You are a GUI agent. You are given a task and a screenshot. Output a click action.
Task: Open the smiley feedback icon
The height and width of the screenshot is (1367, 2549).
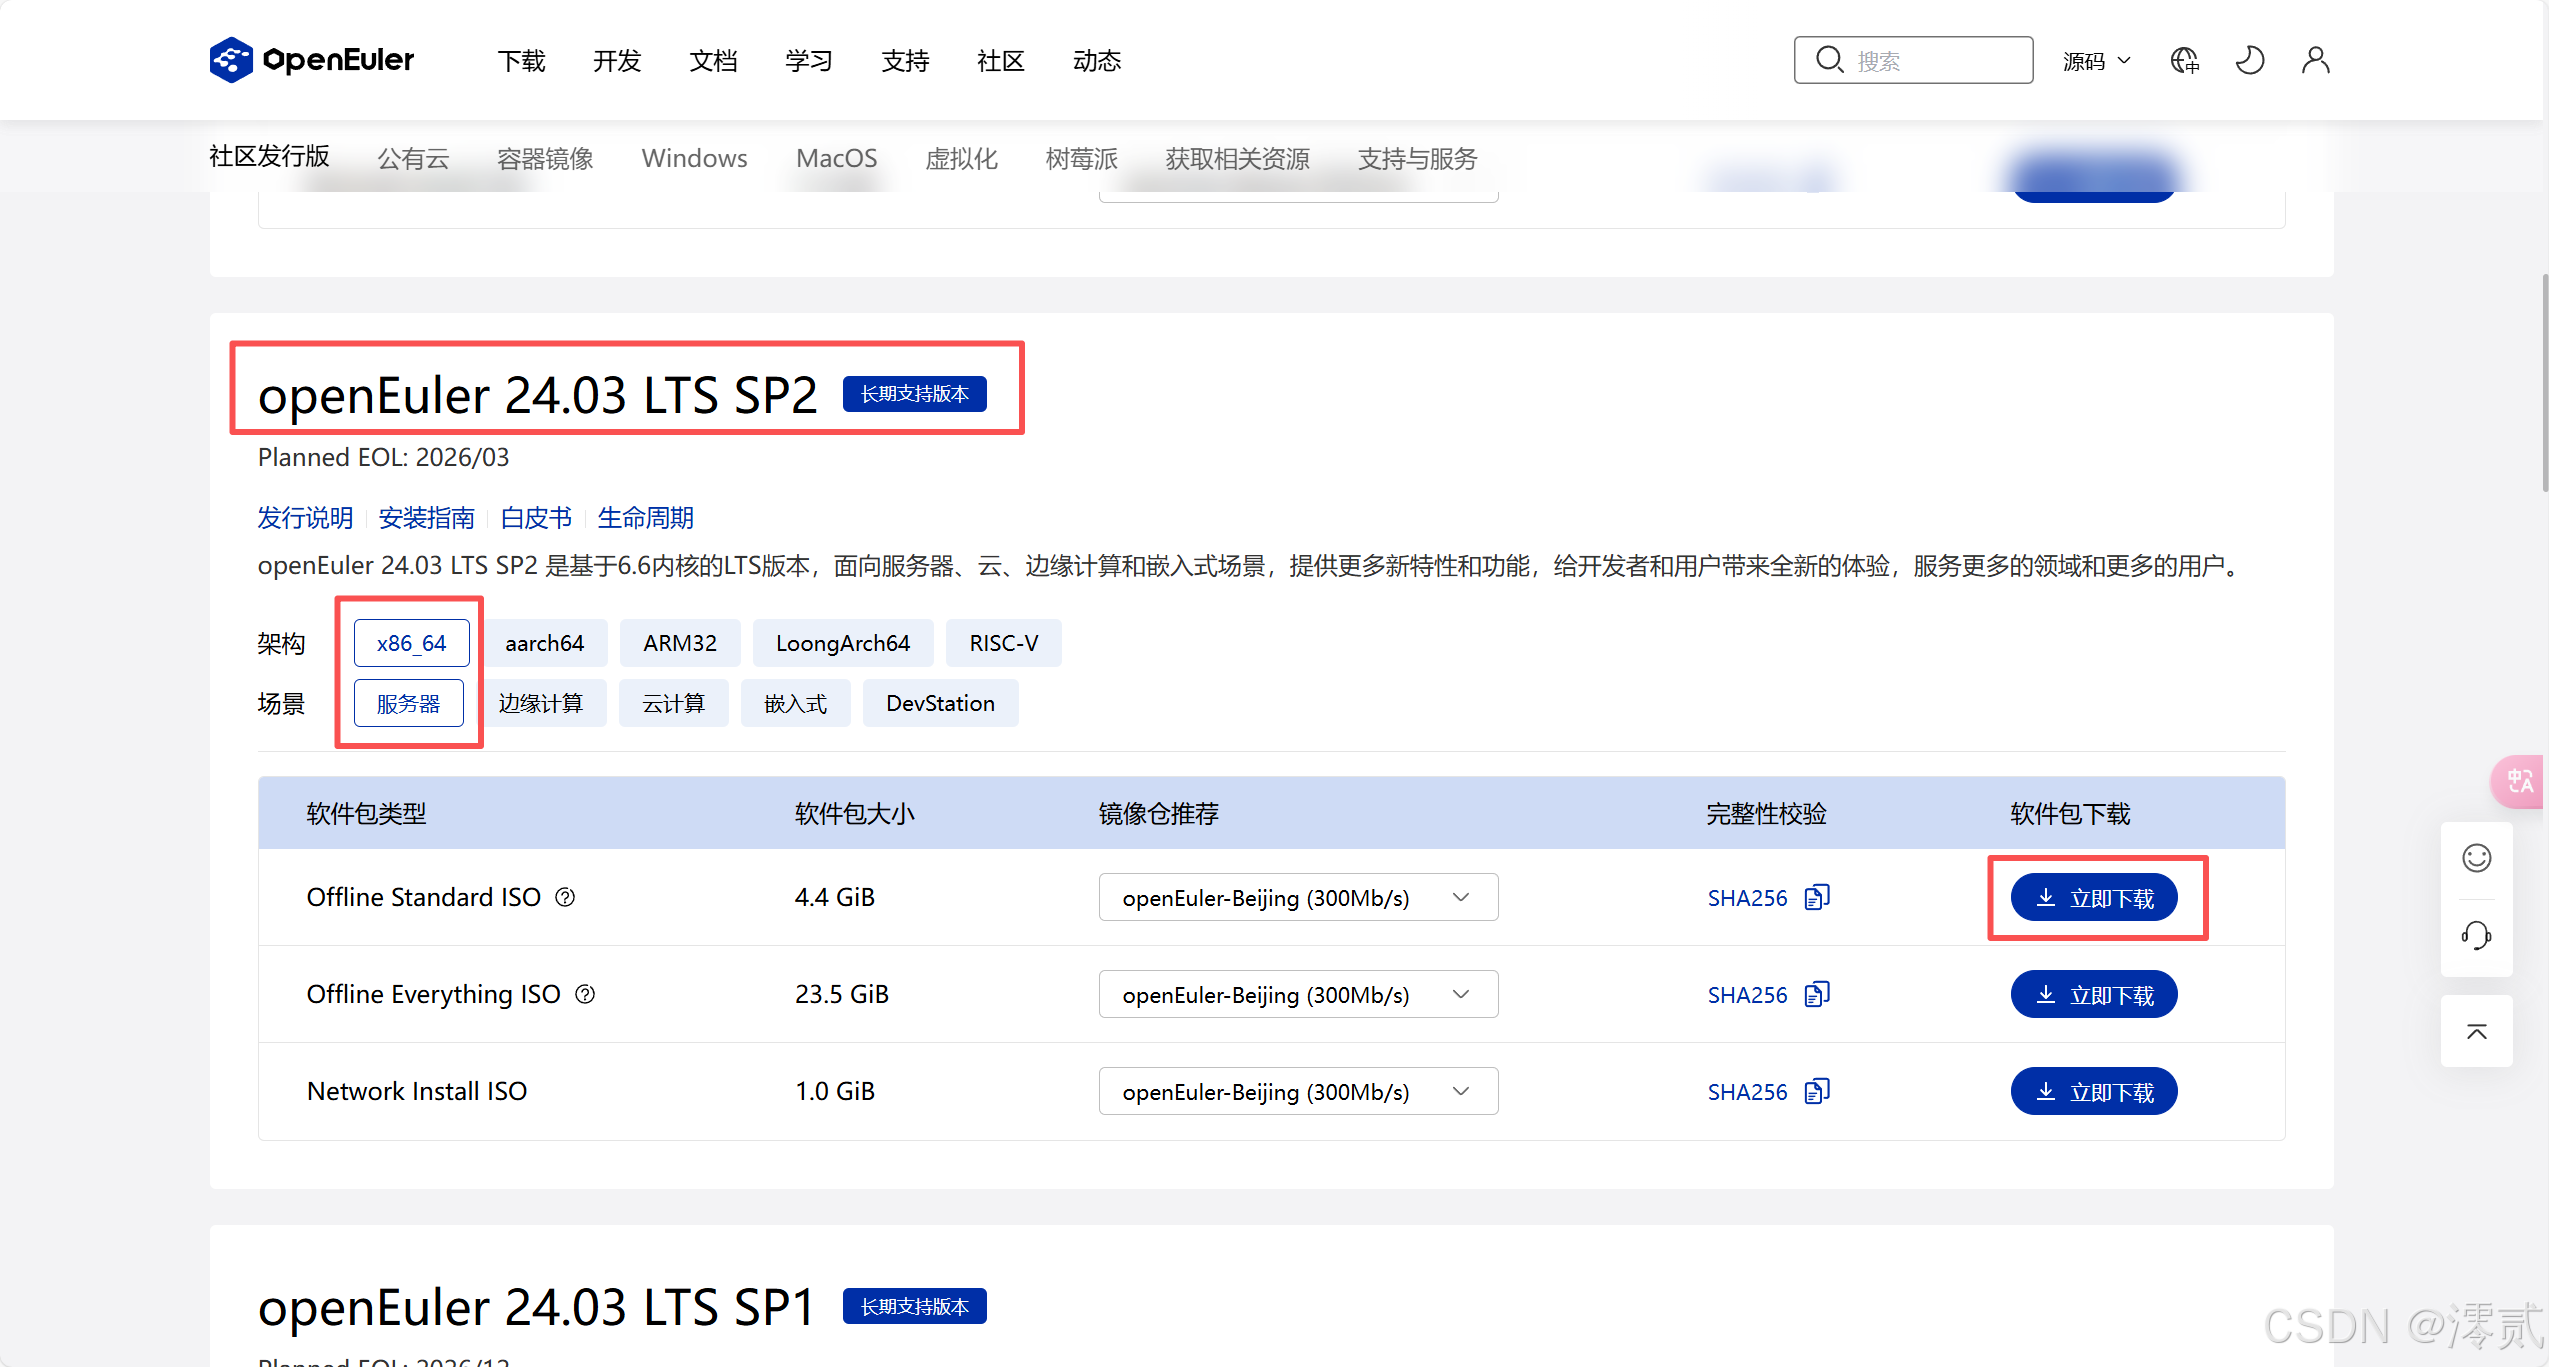click(x=2476, y=858)
